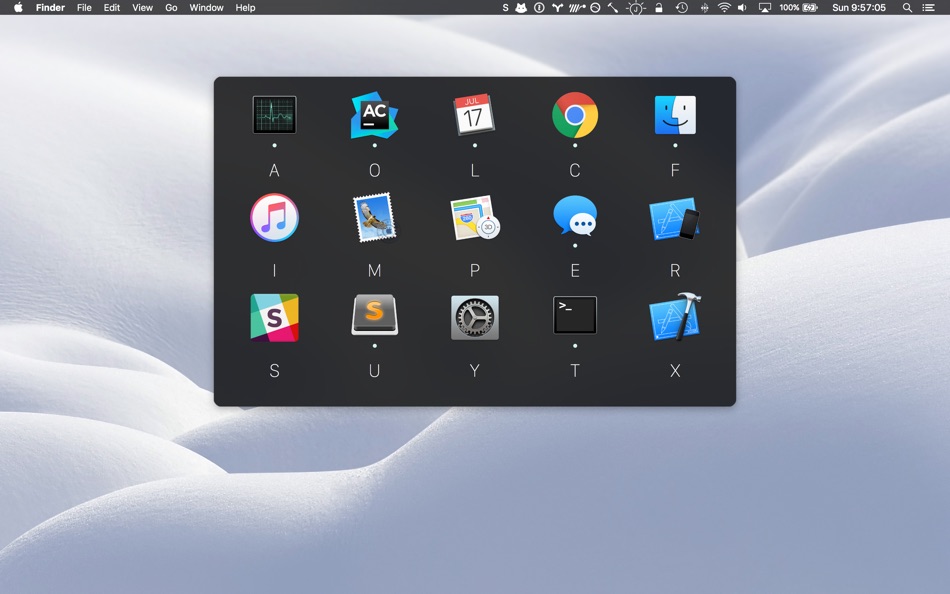Click the shortcut letter L label
Viewport: 950px width, 594px height.
[x=475, y=170]
